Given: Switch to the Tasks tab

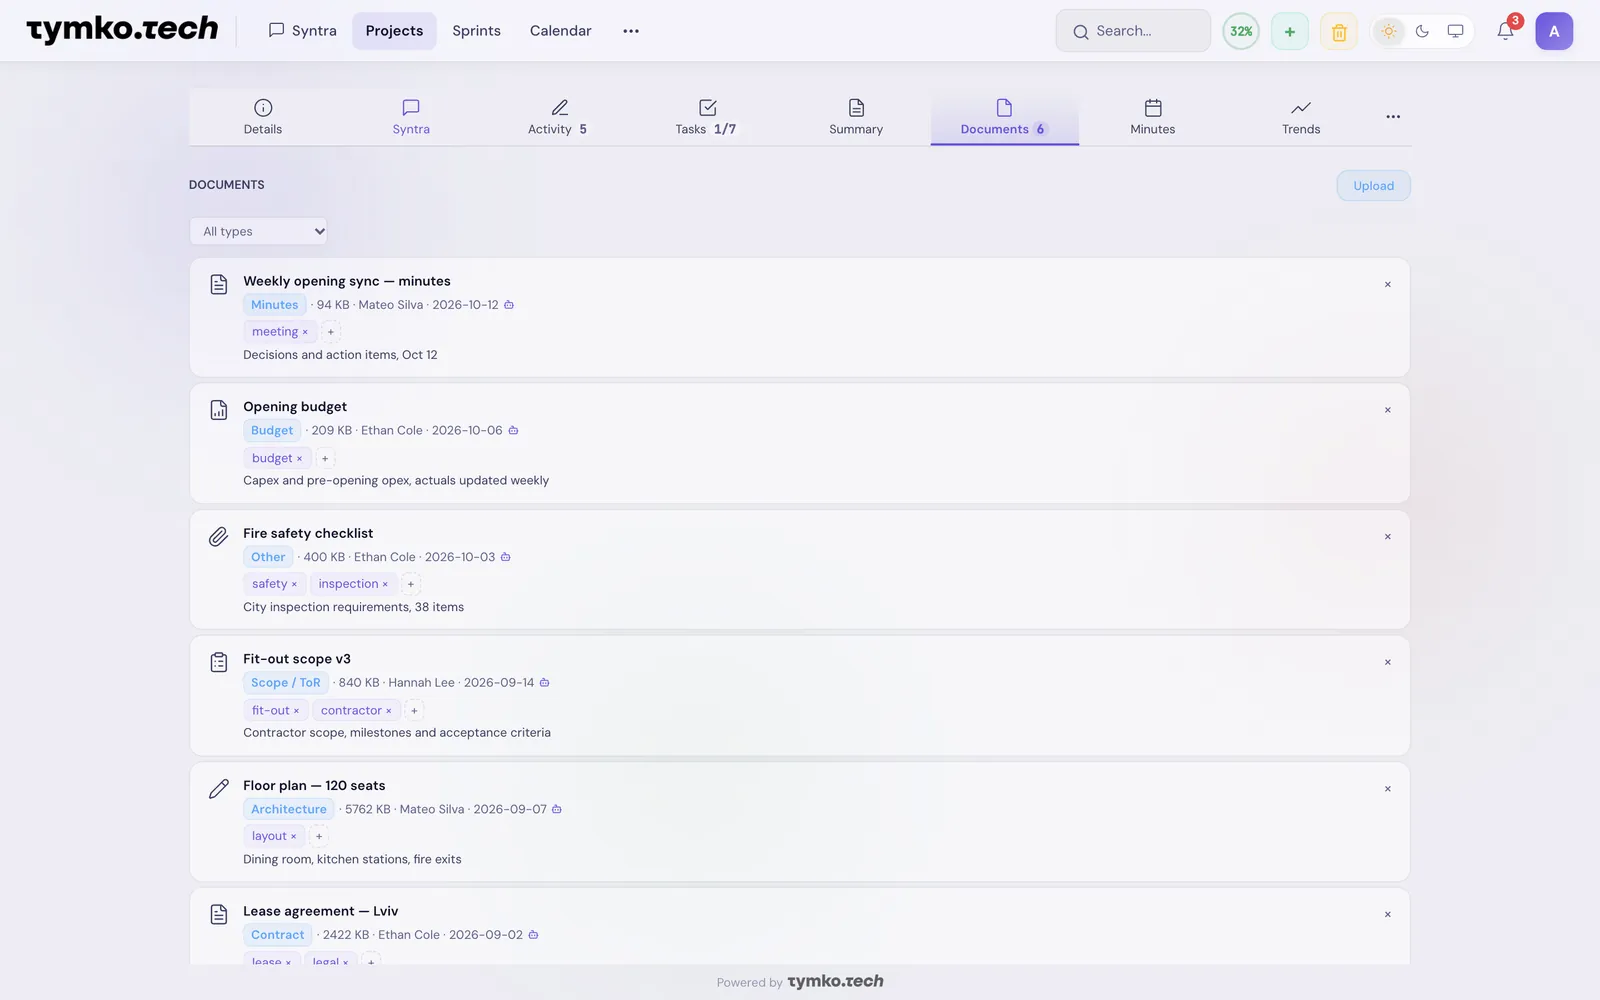Looking at the screenshot, I should tap(706, 117).
